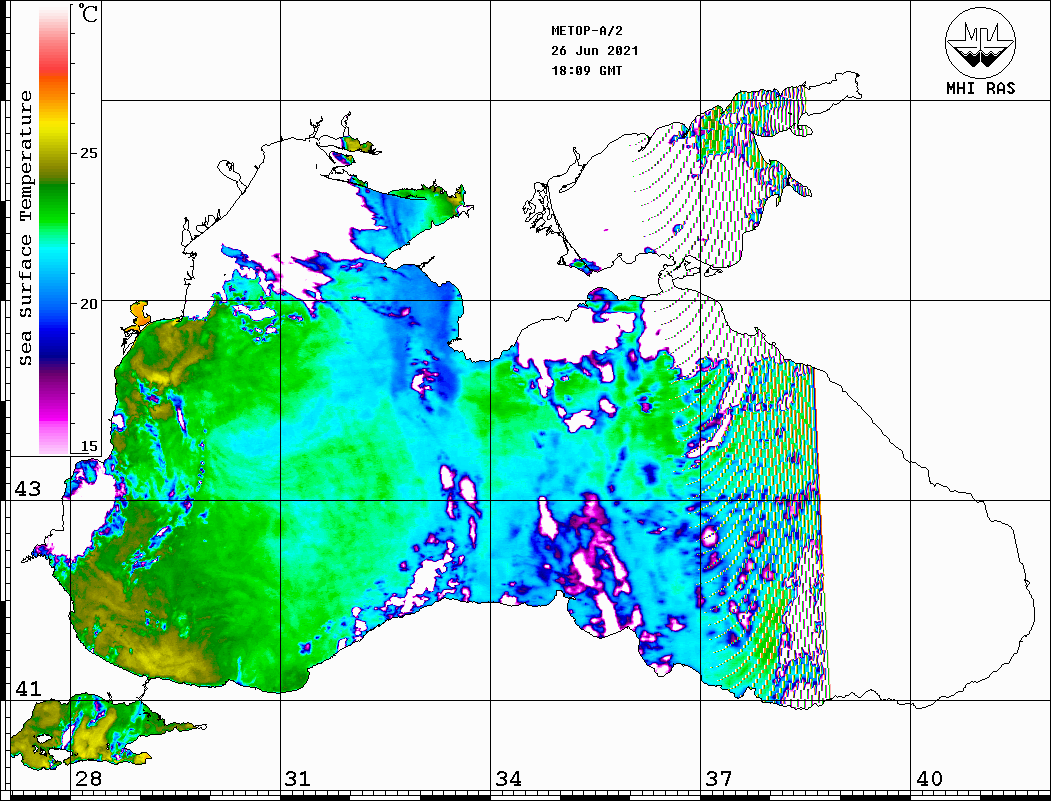
Task: Click the temperature color scale bar
Action: click(x=54, y=229)
